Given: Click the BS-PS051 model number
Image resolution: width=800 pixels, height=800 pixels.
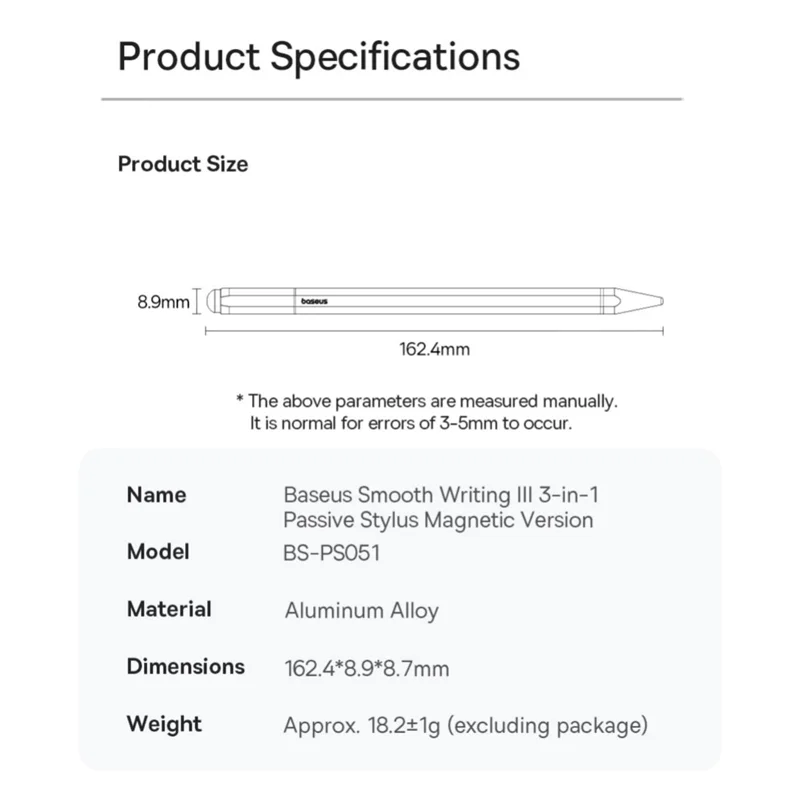Looking at the screenshot, I should click(x=332, y=552).
